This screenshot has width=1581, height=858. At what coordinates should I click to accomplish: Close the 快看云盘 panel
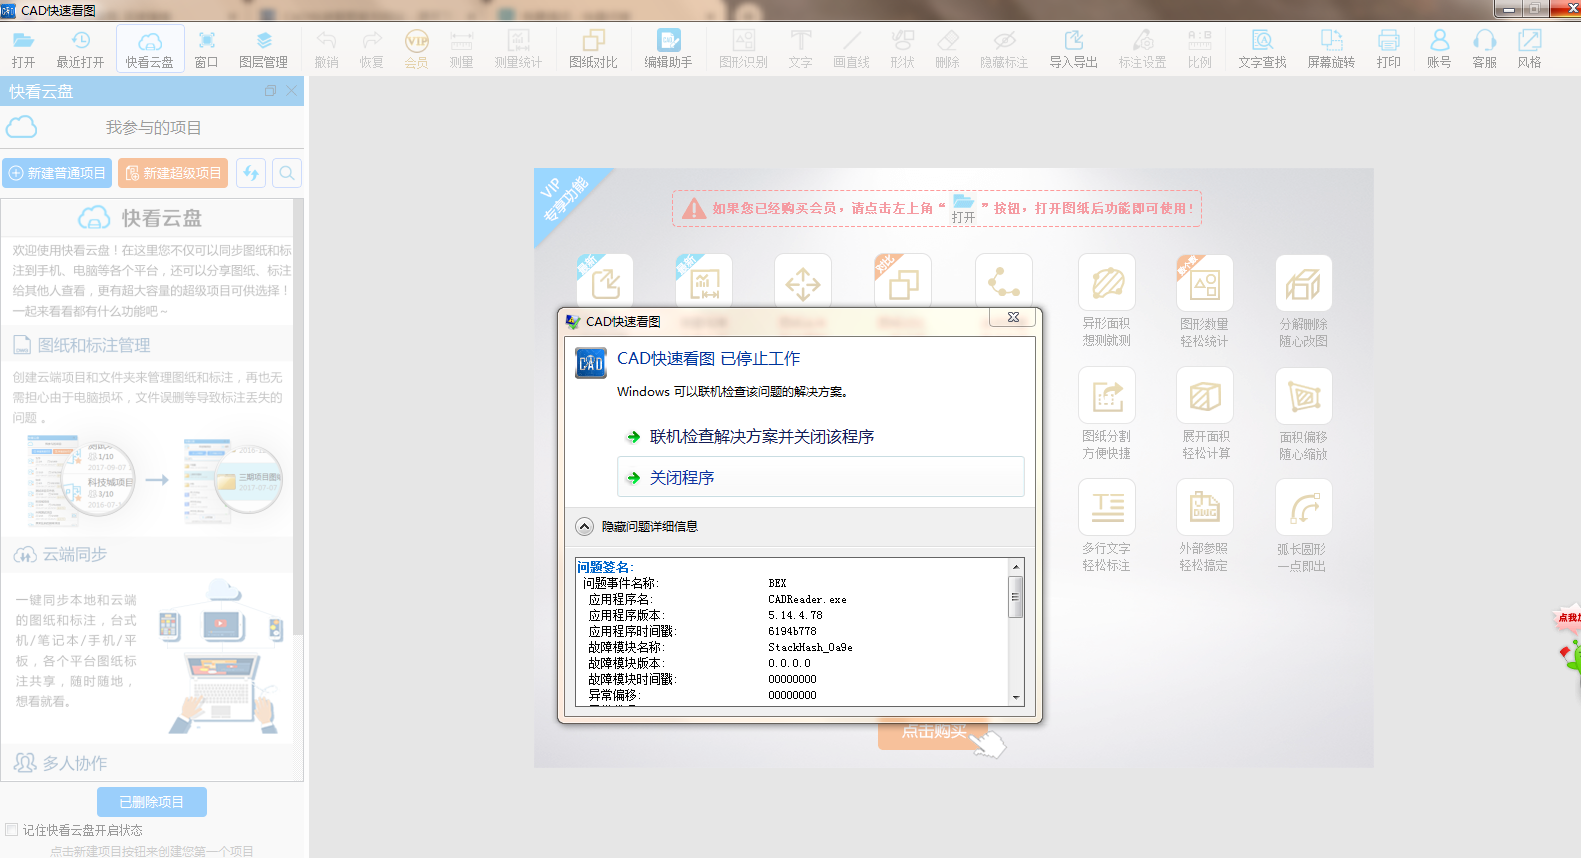click(x=292, y=91)
